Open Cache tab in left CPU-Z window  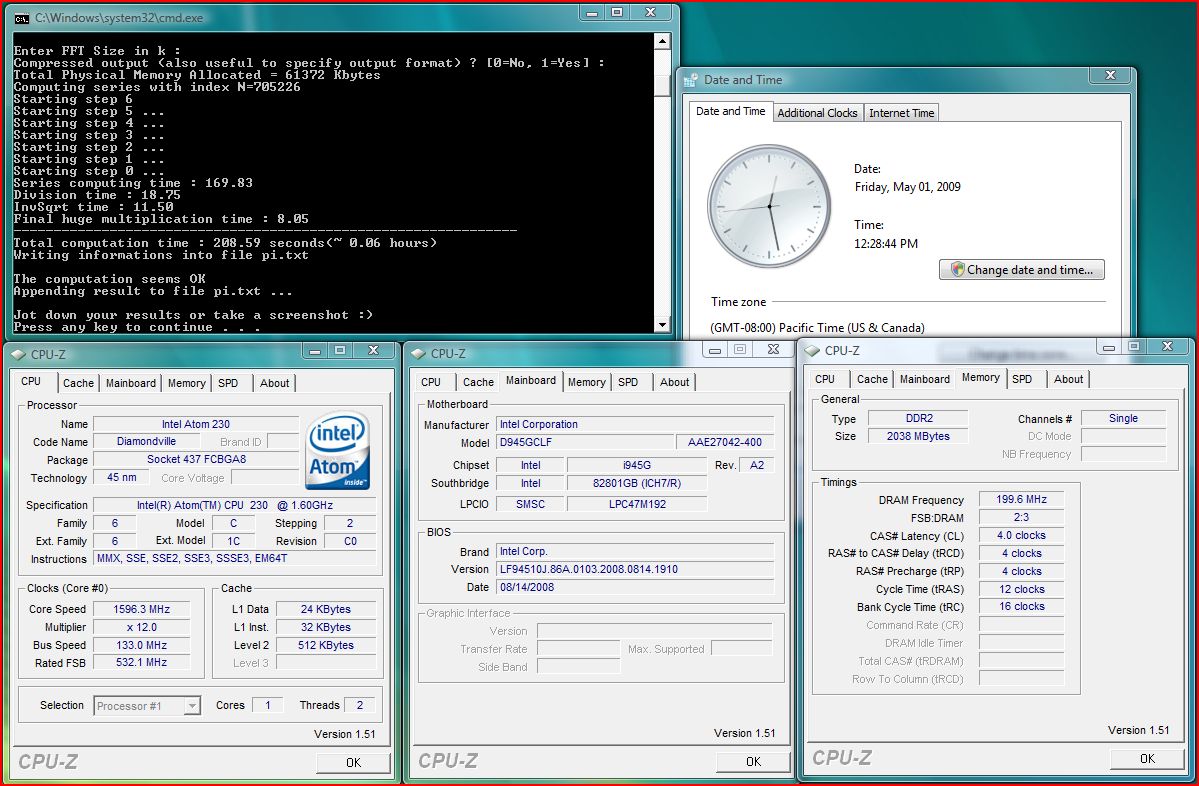[x=78, y=383]
